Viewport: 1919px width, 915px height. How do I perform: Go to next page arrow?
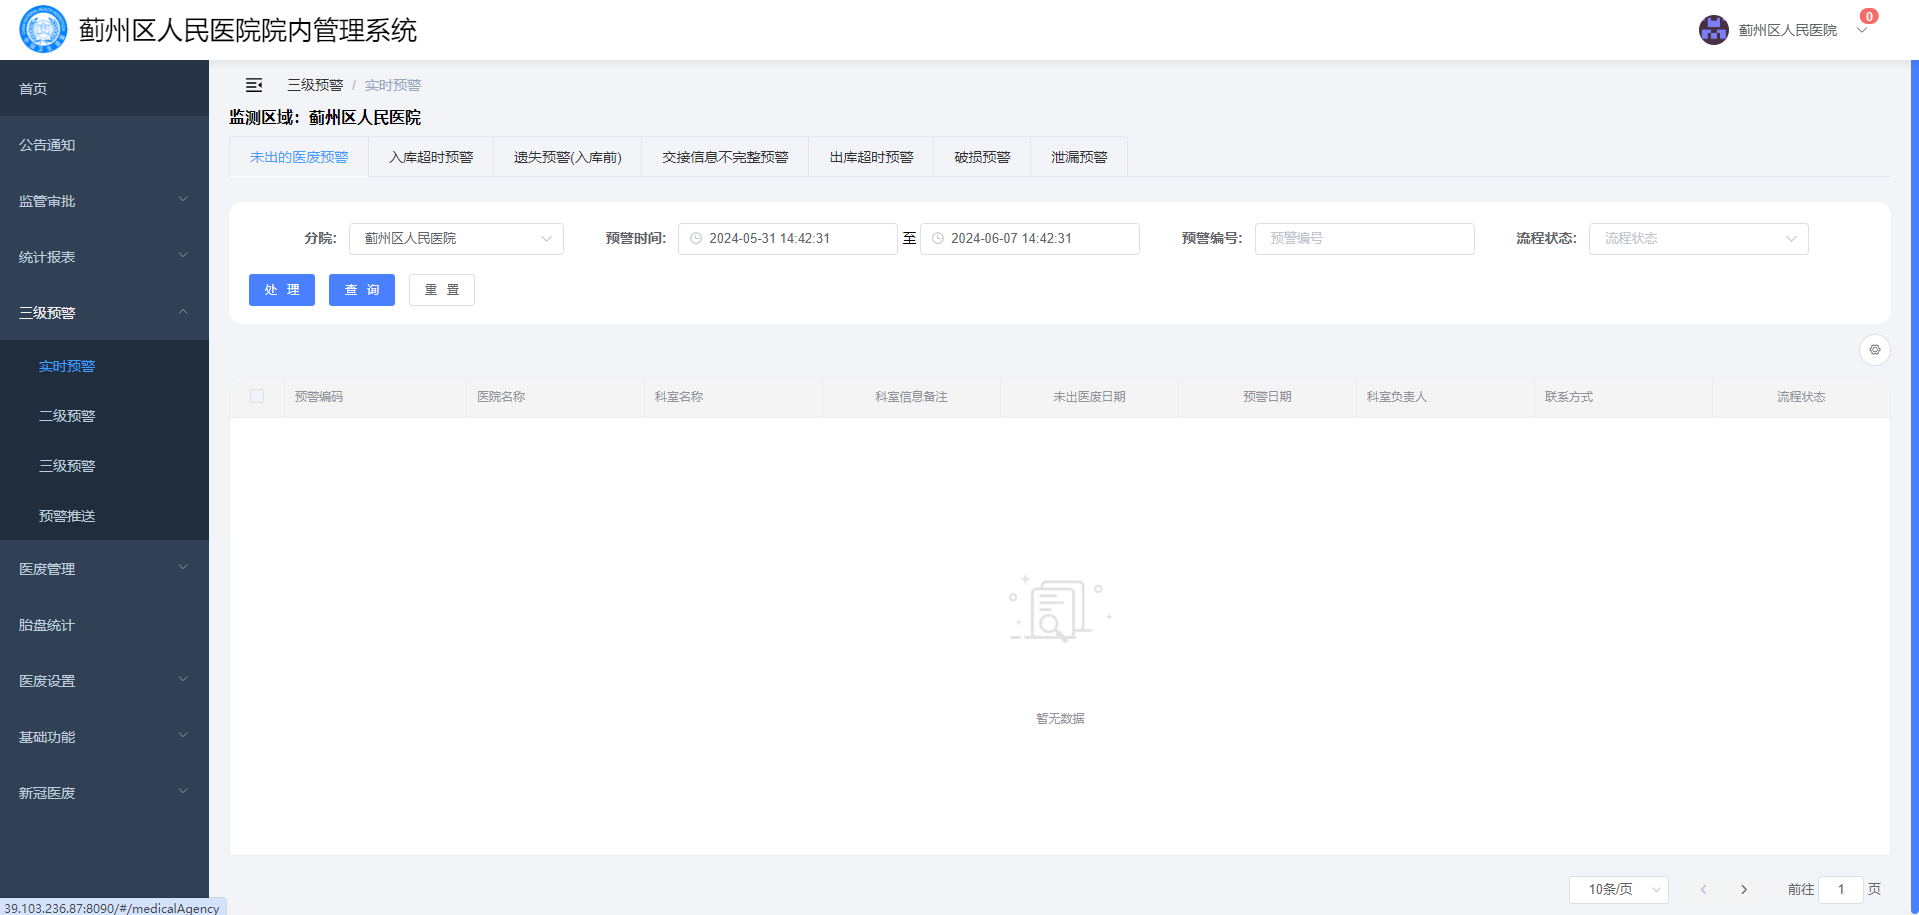pos(1744,889)
